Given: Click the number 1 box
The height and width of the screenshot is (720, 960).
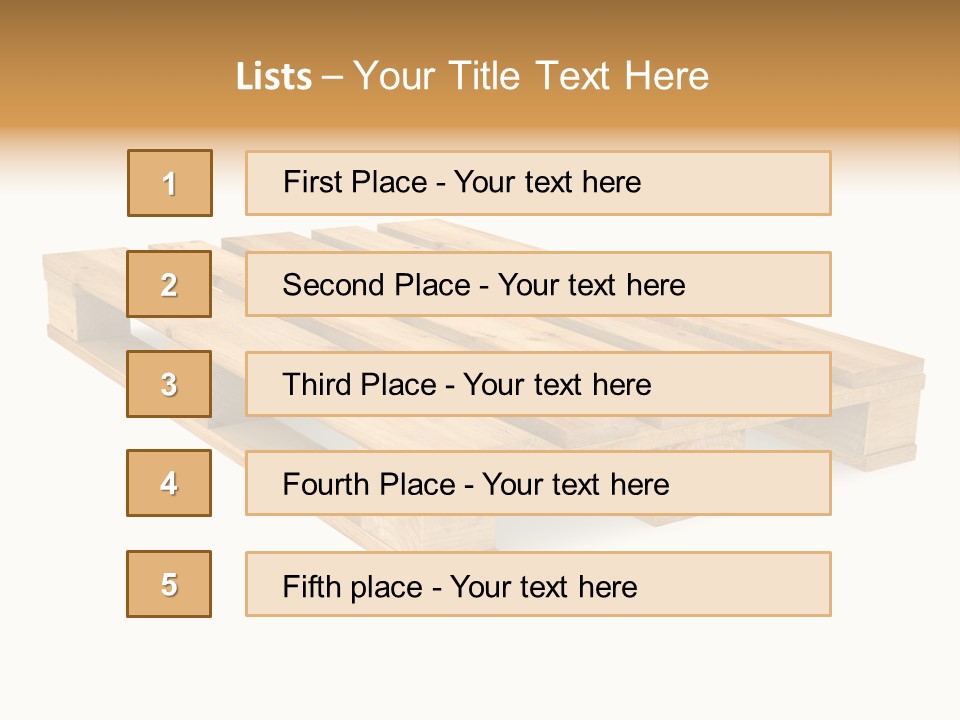Looking at the screenshot, I should [170, 183].
